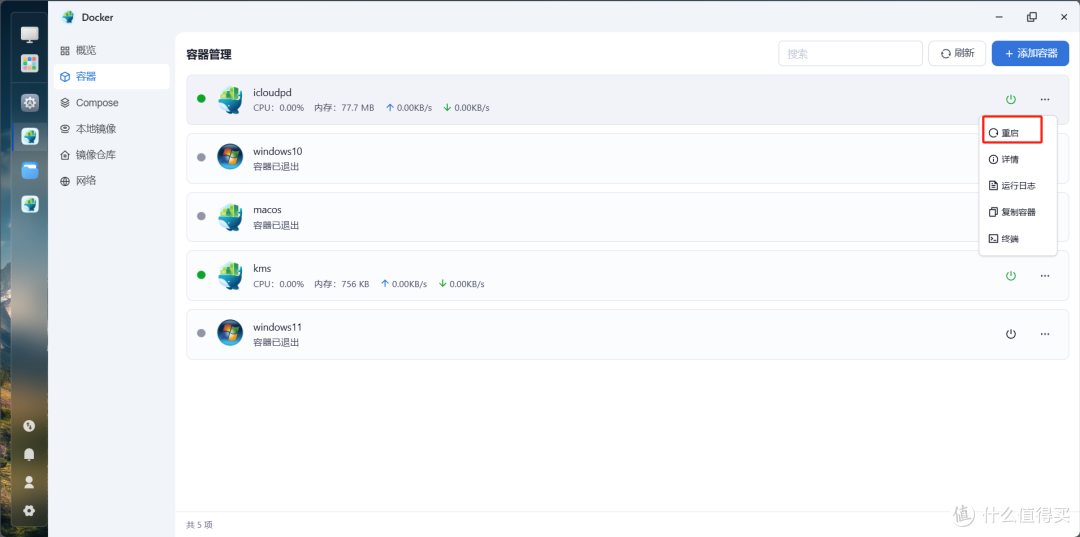Power on the windows11 container
1080x537 pixels.
pyautogui.click(x=1010, y=334)
